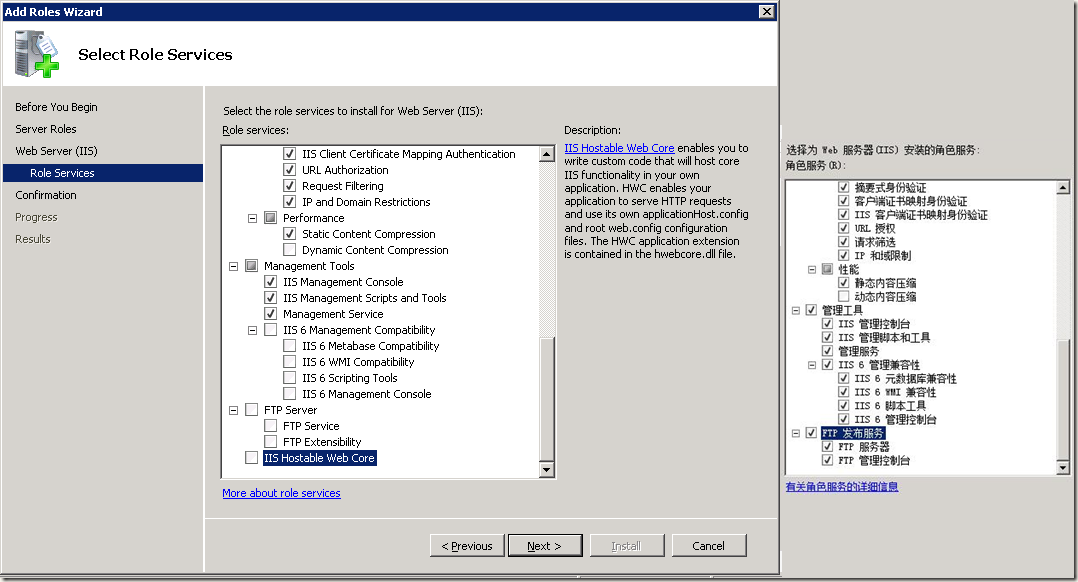
Task: Uncheck the FTP 服务器 checkbox
Action: 827,447
